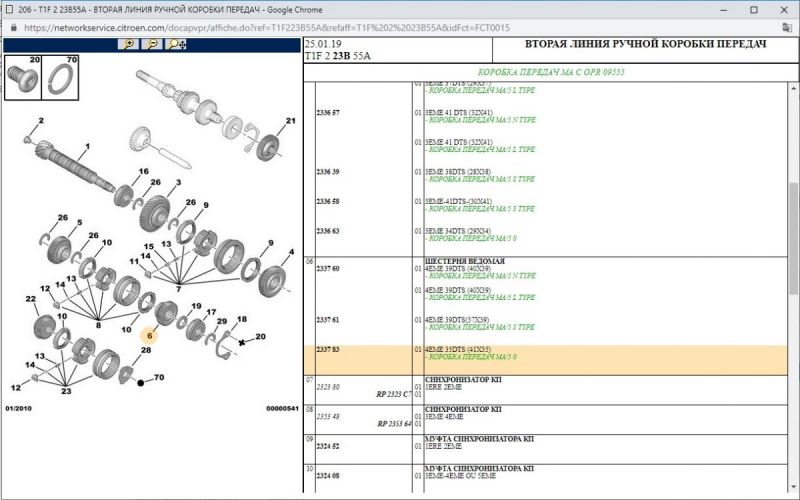Click callout number 21 on the diagram
The height and width of the screenshot is (500, 800).
point(291,121)
